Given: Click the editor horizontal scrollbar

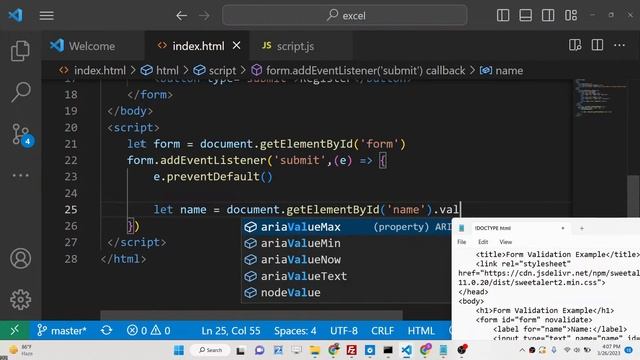Looking at the screenshot, I should coord(251,316).
